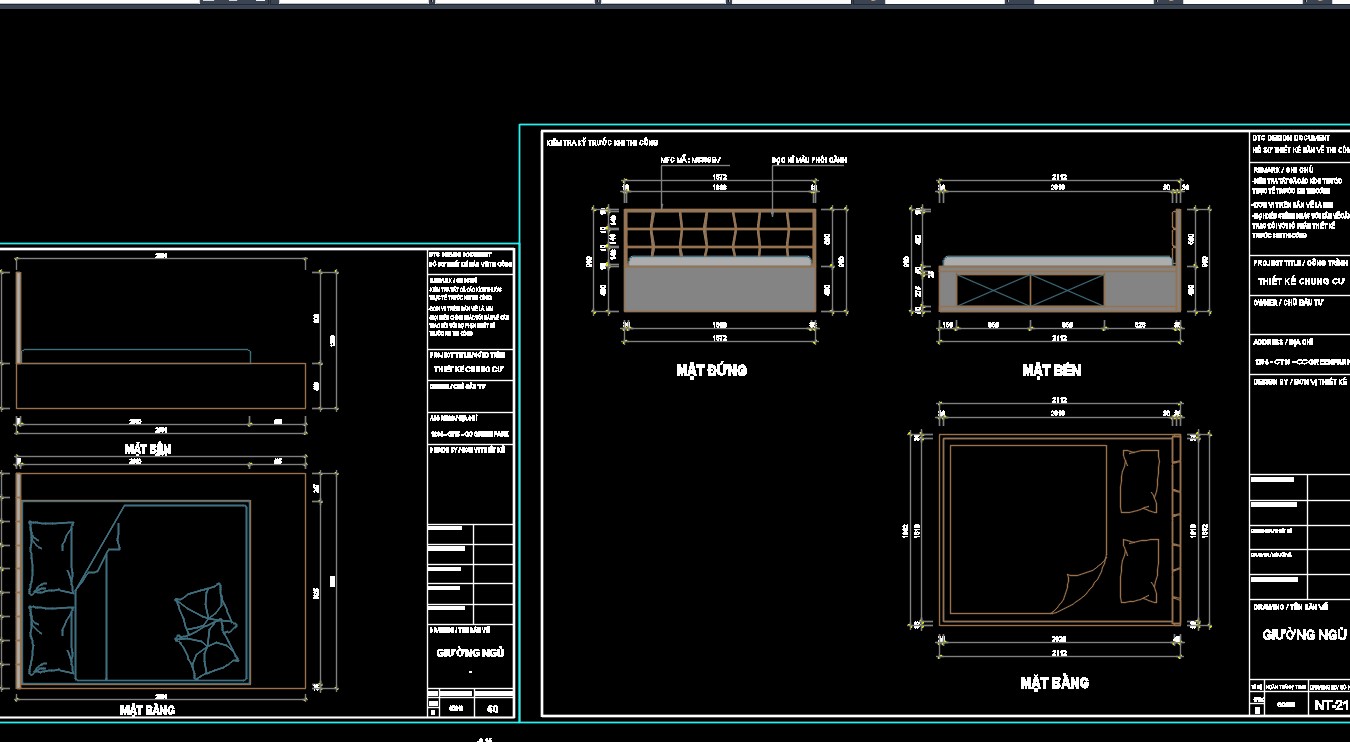Select the MẶT BÊN title in the right sheet
Image resolution: width=1350 pixels, height=742 pixels.
[1052, 370]
